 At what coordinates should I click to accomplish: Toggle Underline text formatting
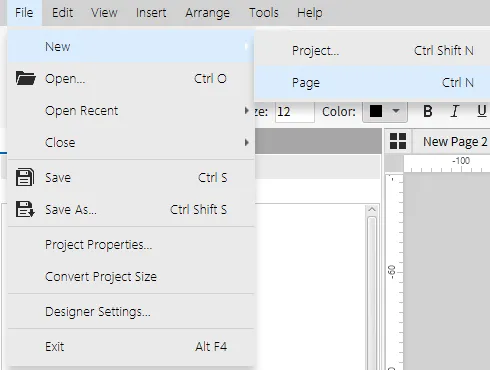(481, 111)
